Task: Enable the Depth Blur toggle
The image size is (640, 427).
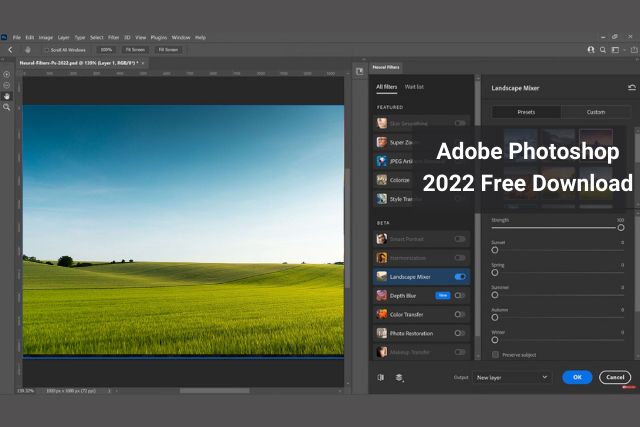Action: coord(460,296)
